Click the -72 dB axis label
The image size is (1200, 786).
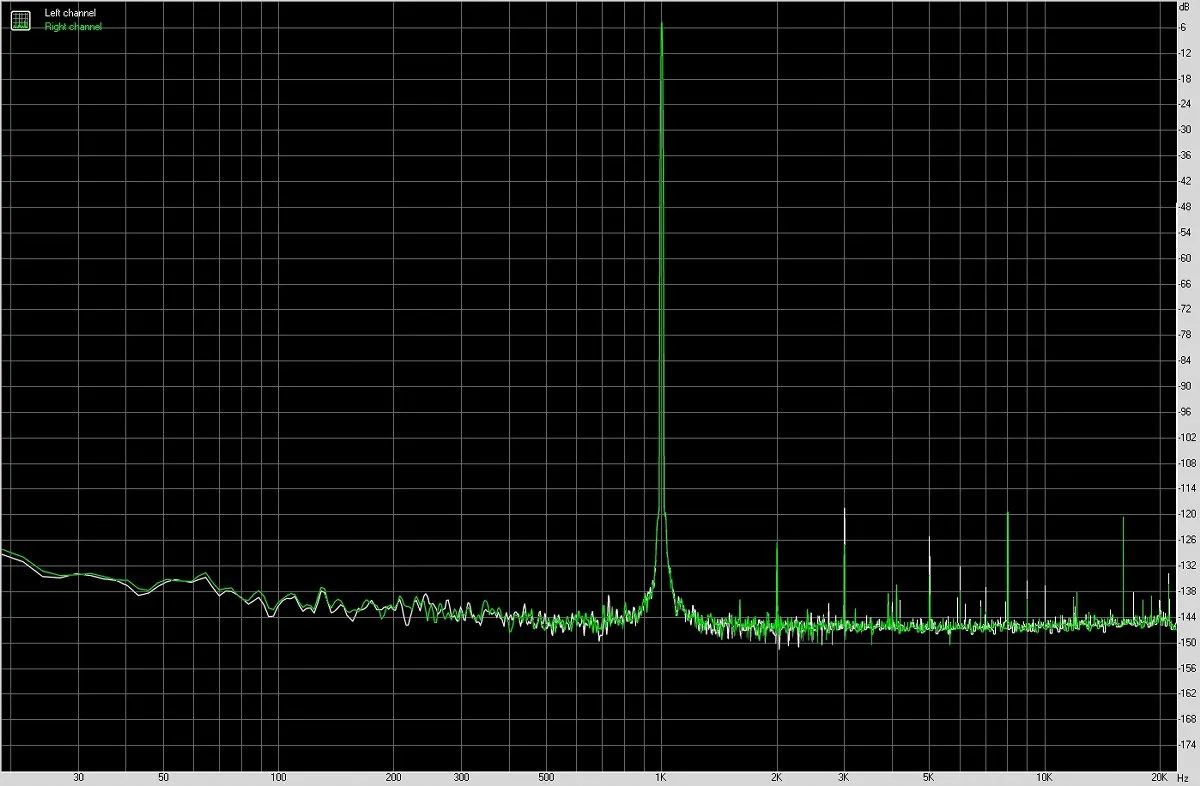coord(1186,309)
